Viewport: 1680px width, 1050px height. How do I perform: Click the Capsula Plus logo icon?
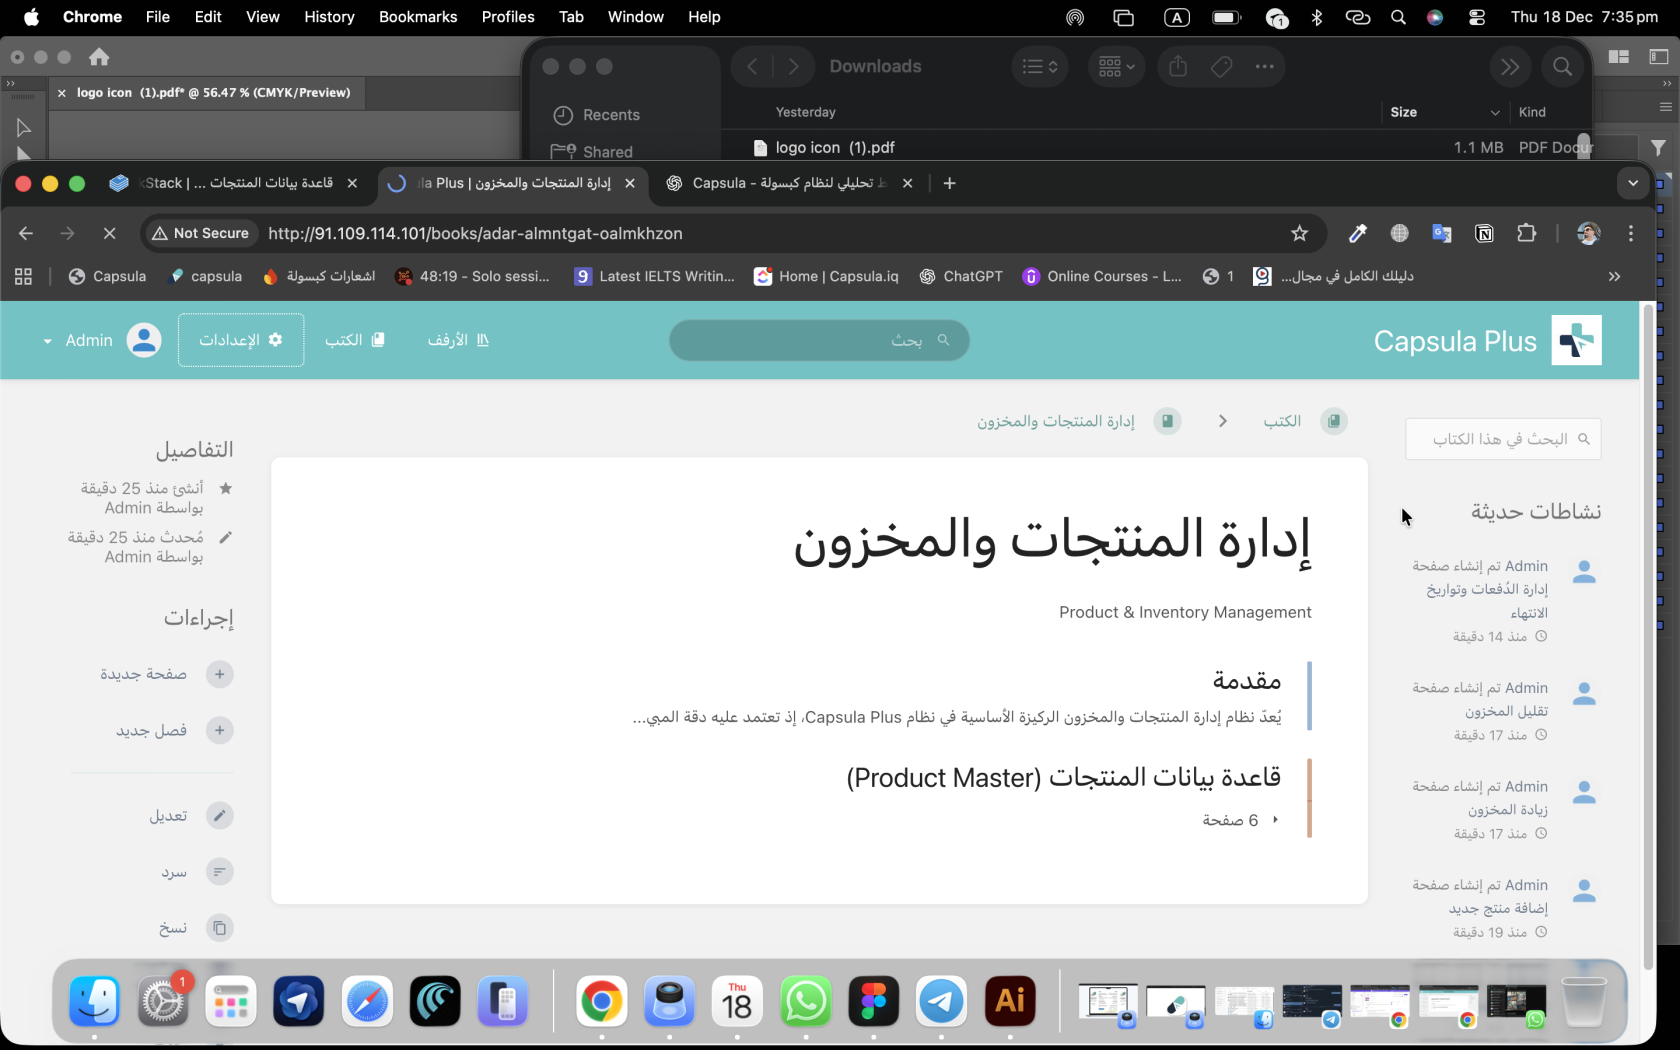click(1576, 340)
